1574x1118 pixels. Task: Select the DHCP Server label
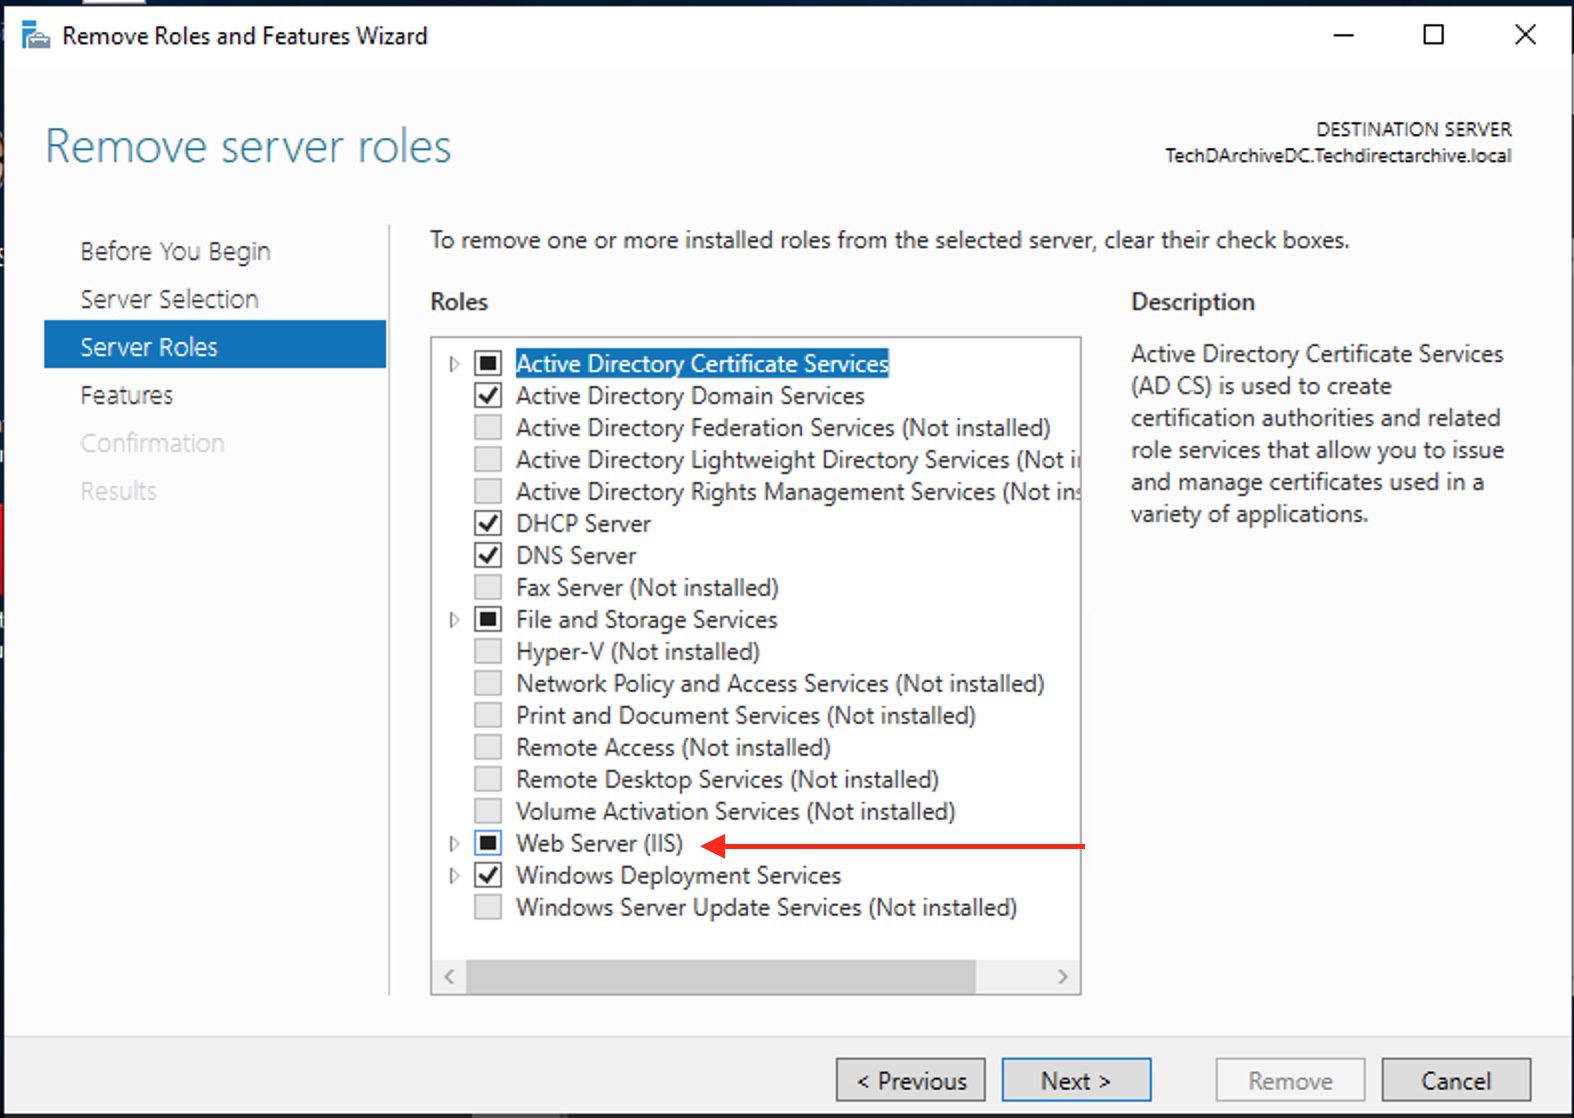point(583,523)
